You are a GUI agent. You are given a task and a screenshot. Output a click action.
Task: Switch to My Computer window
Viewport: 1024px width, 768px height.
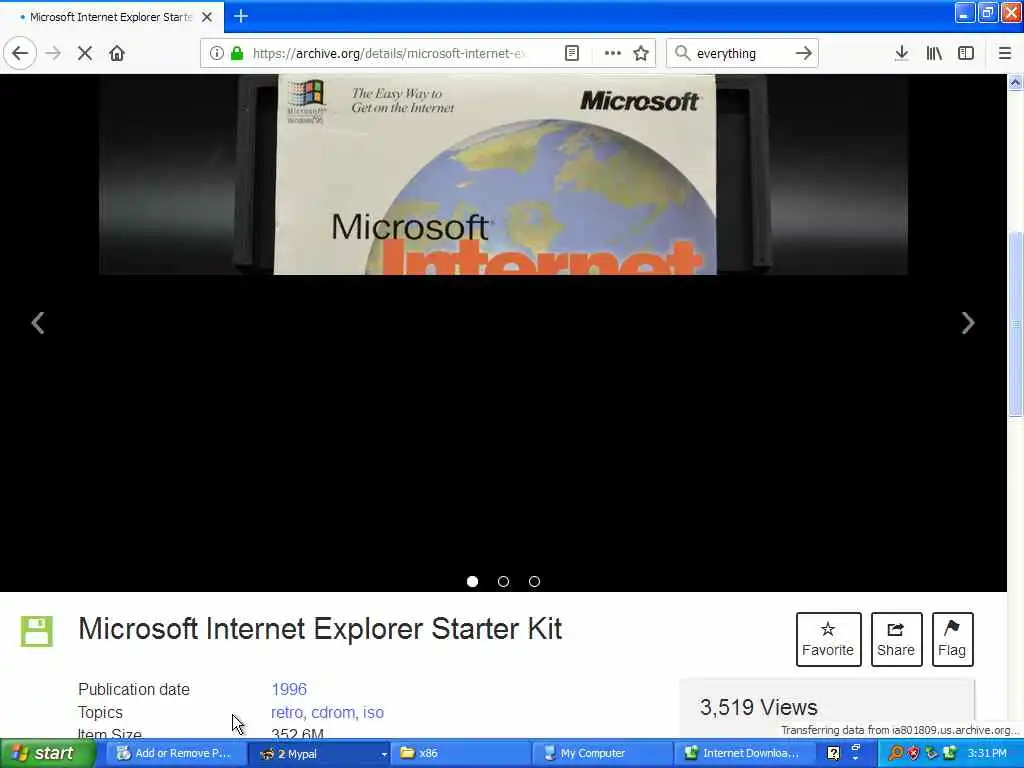[x=601, y=754]
